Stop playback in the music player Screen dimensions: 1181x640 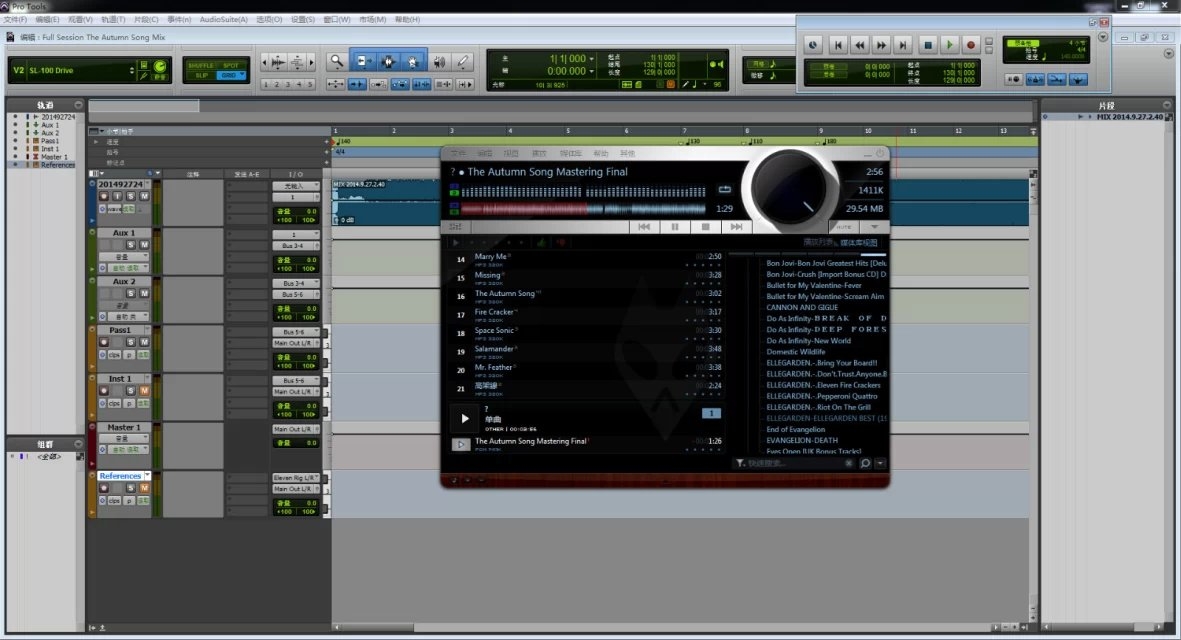click(706, 227)
